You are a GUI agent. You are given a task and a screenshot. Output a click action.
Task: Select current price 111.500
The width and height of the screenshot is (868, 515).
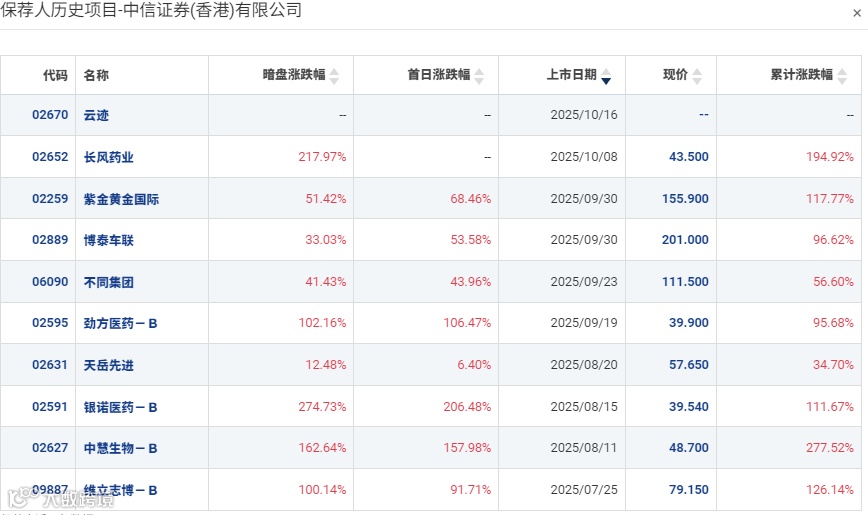coord(685,281)
